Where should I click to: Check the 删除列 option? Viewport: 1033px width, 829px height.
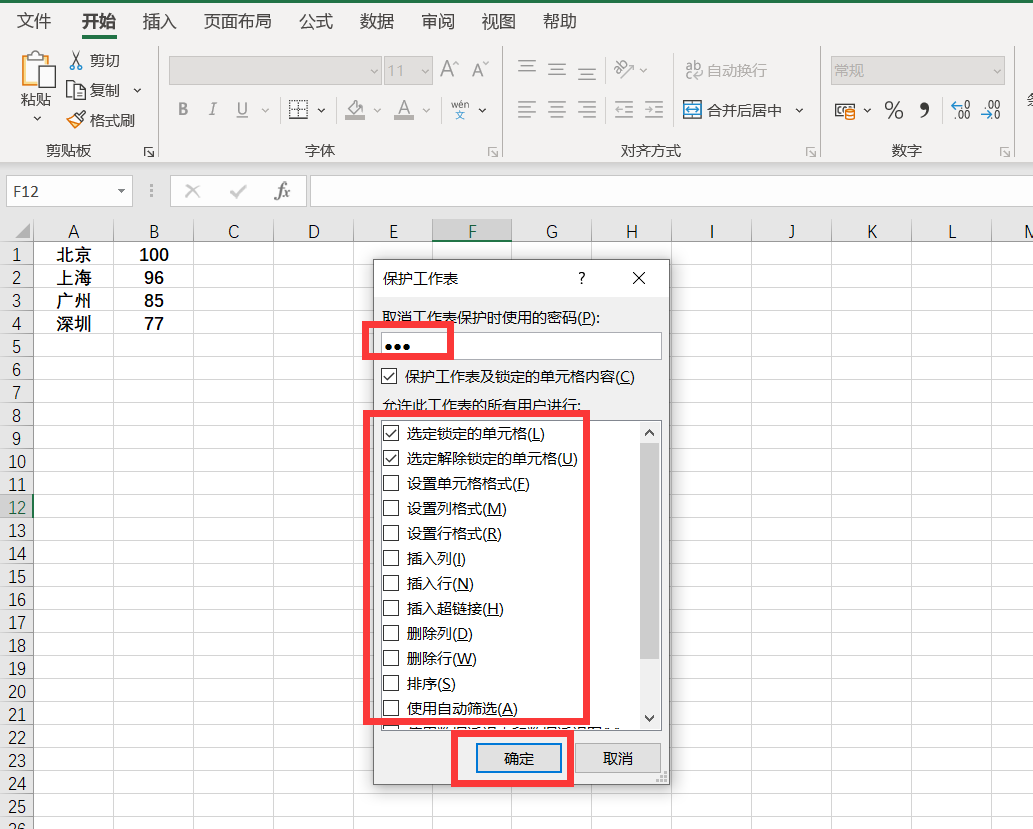click(391, 634)
